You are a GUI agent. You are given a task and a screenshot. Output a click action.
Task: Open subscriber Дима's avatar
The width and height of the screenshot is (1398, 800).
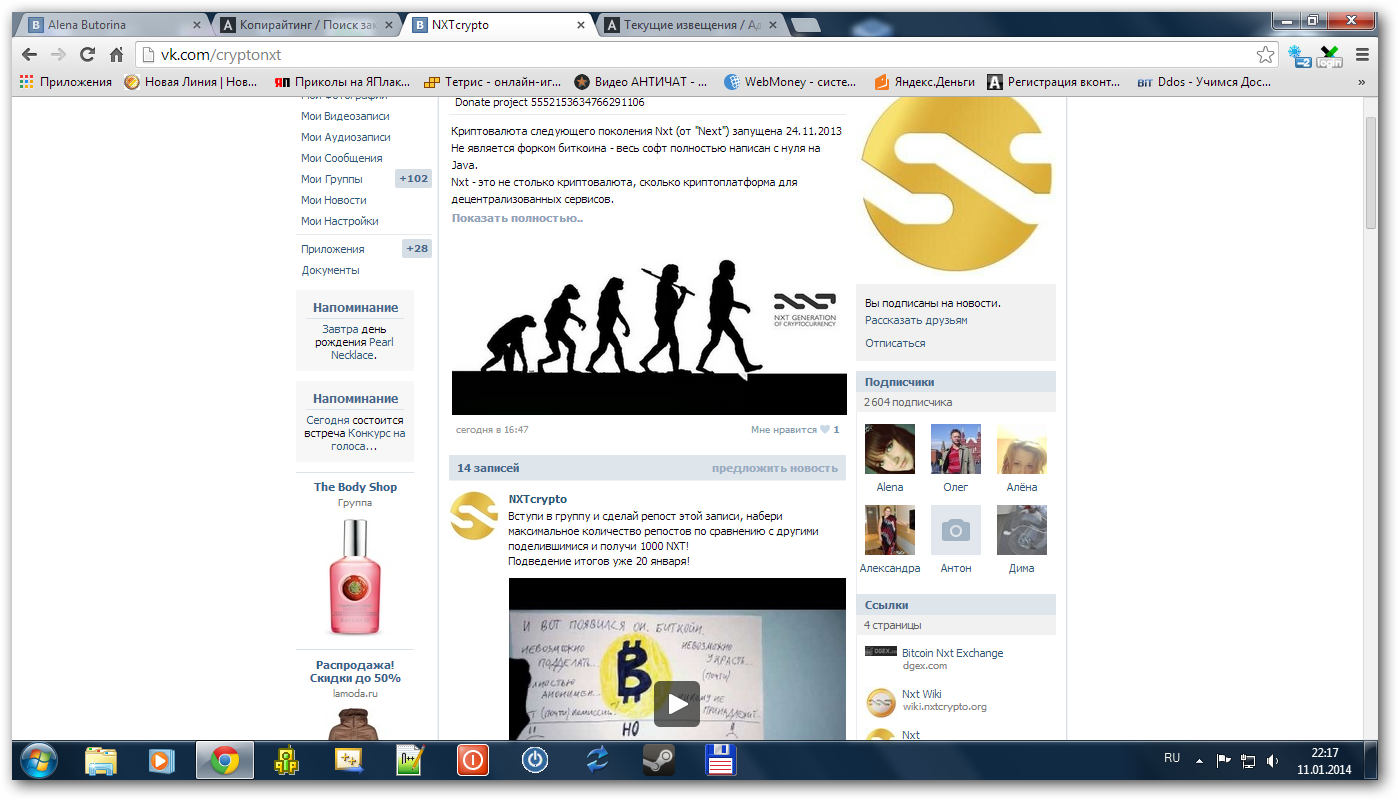(x=1022, y=530)
